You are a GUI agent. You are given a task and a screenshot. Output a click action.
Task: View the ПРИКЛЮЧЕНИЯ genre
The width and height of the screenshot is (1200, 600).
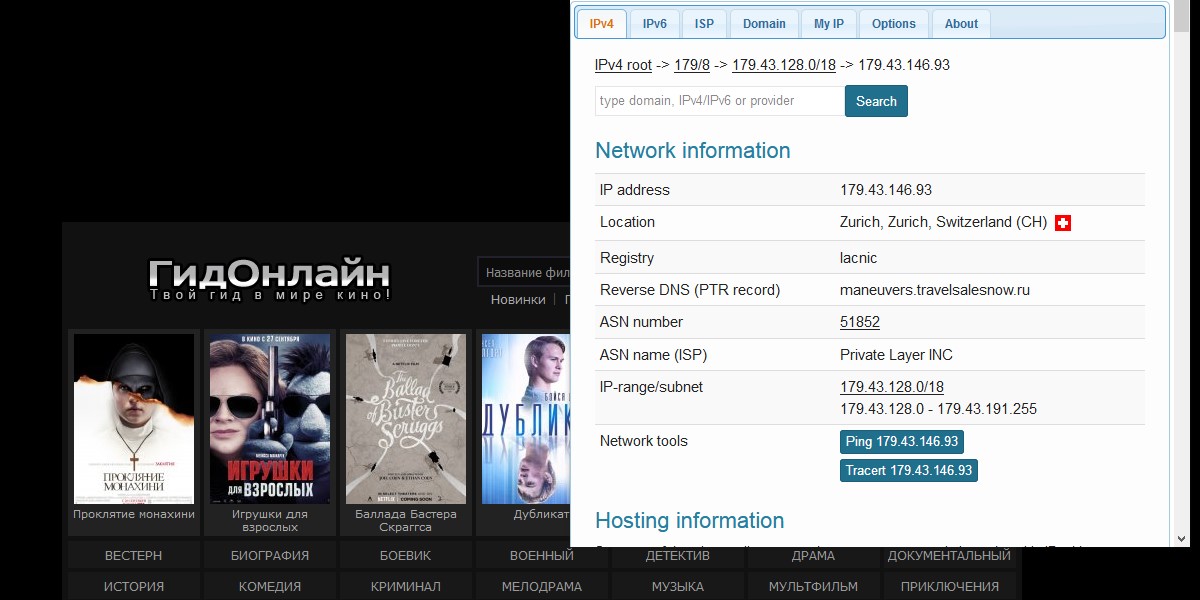pyautogui.click(x=949, y=587)
